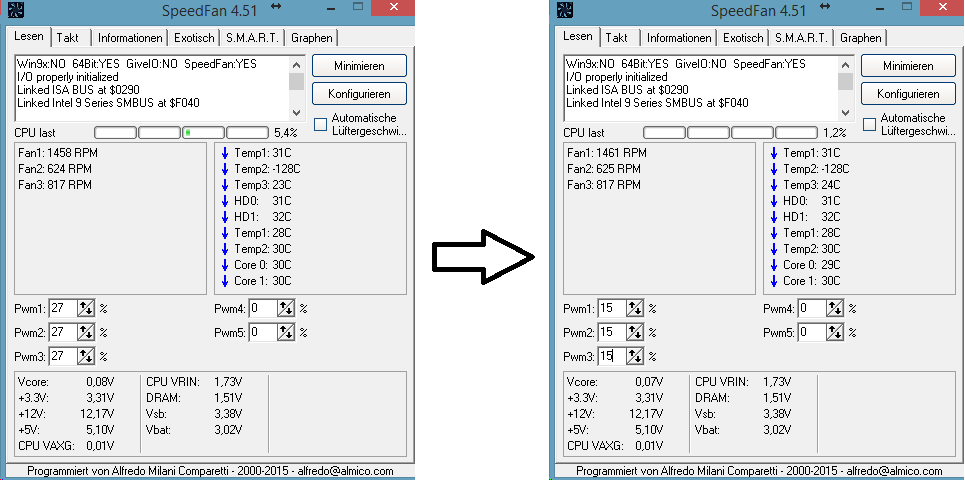Click CPU last usage bar showing 1,2%
Viewport: 965px width, 481px height.
click(731, 132)
